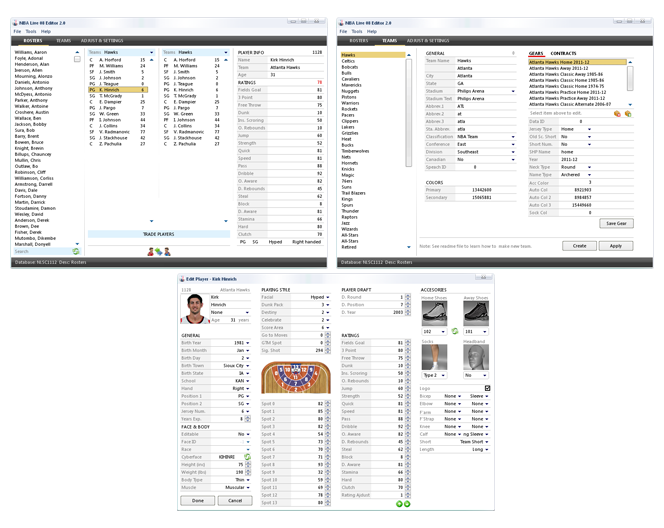Click the Apply button
664x528 pixels.
[616, 246]
